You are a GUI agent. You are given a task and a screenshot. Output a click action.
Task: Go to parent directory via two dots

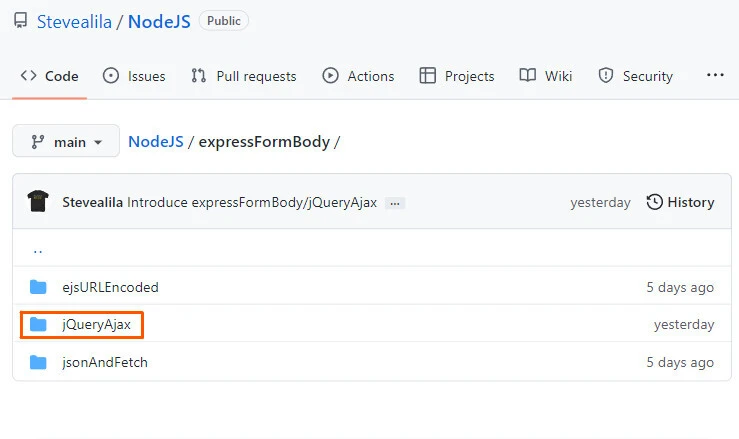(x=38, y=250)
